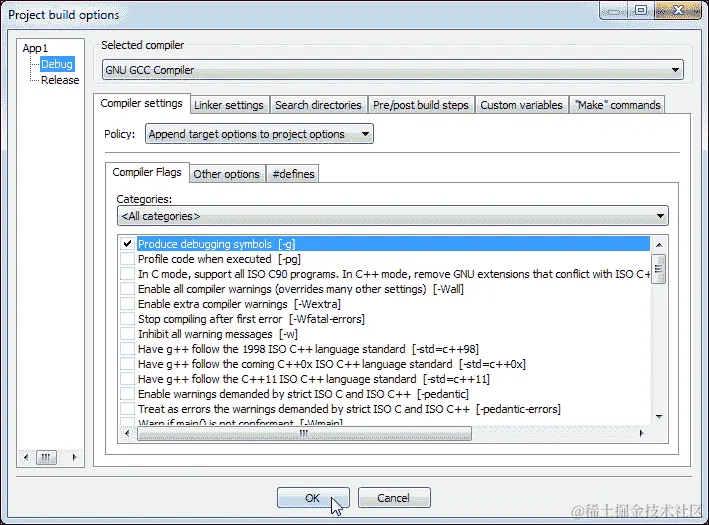Enable all compiler warnings [-Wall] checkbox
The width and height of the screenshot is (709, 525).
pos(127,289)
